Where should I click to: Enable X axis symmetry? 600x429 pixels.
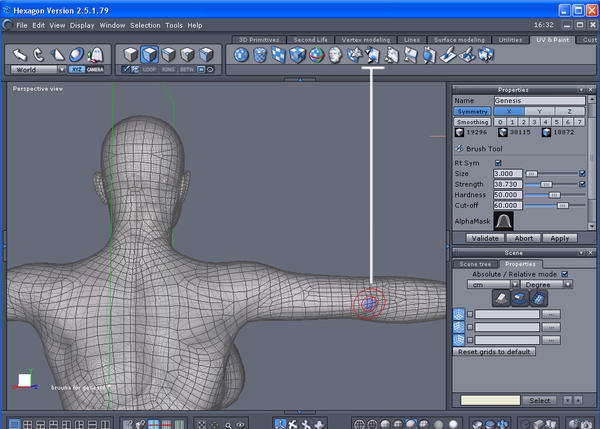[x=507, y=111]
